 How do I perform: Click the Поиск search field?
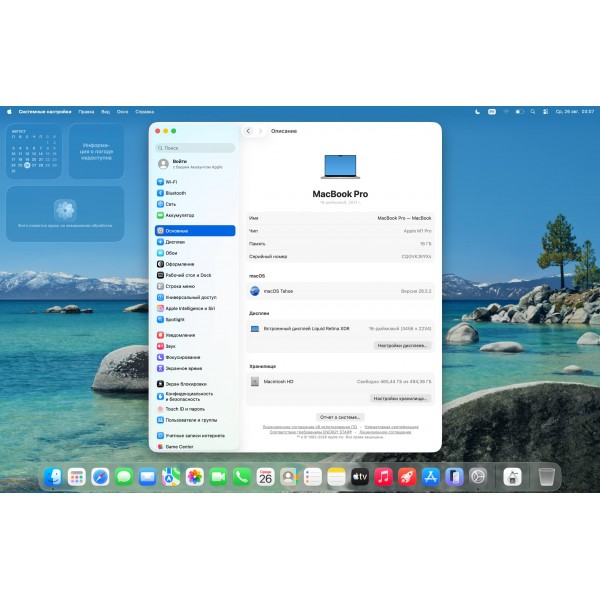pos(195,148)
